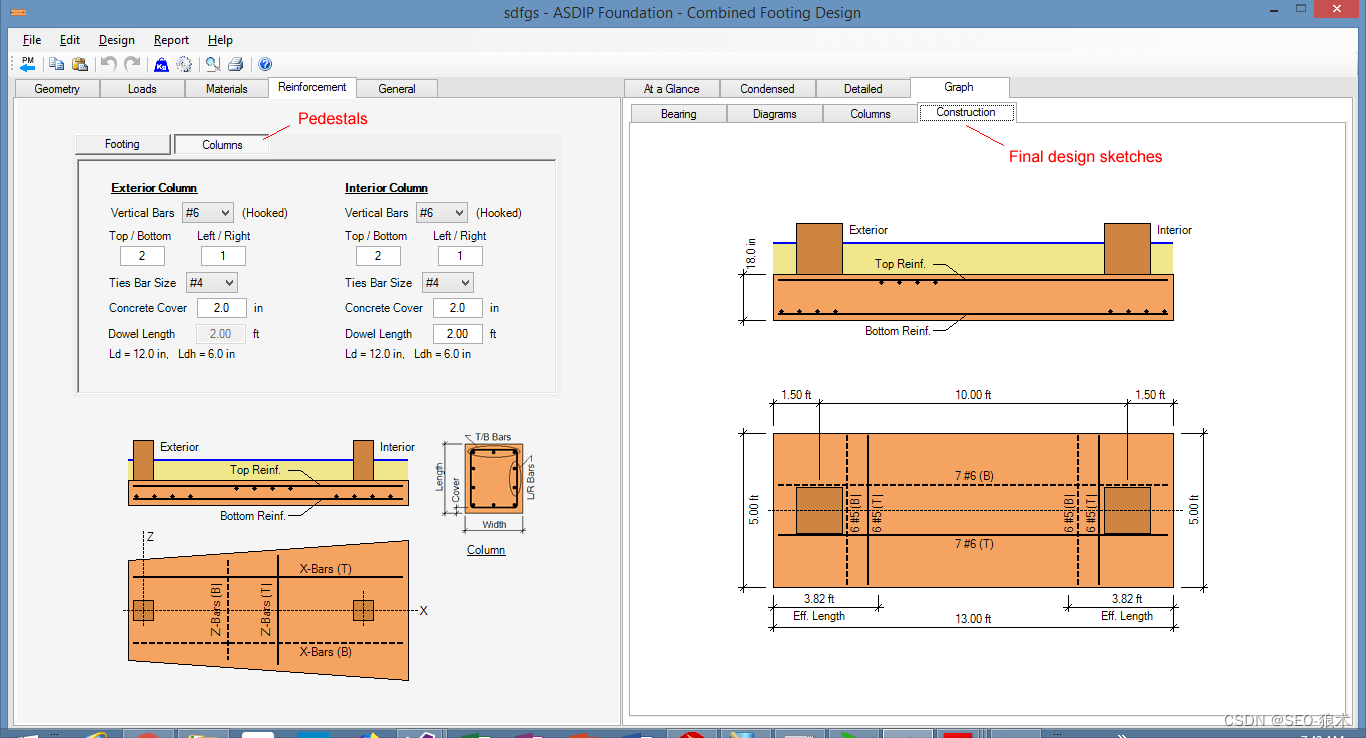Open Help via the question mark icon

click(265, 64)
